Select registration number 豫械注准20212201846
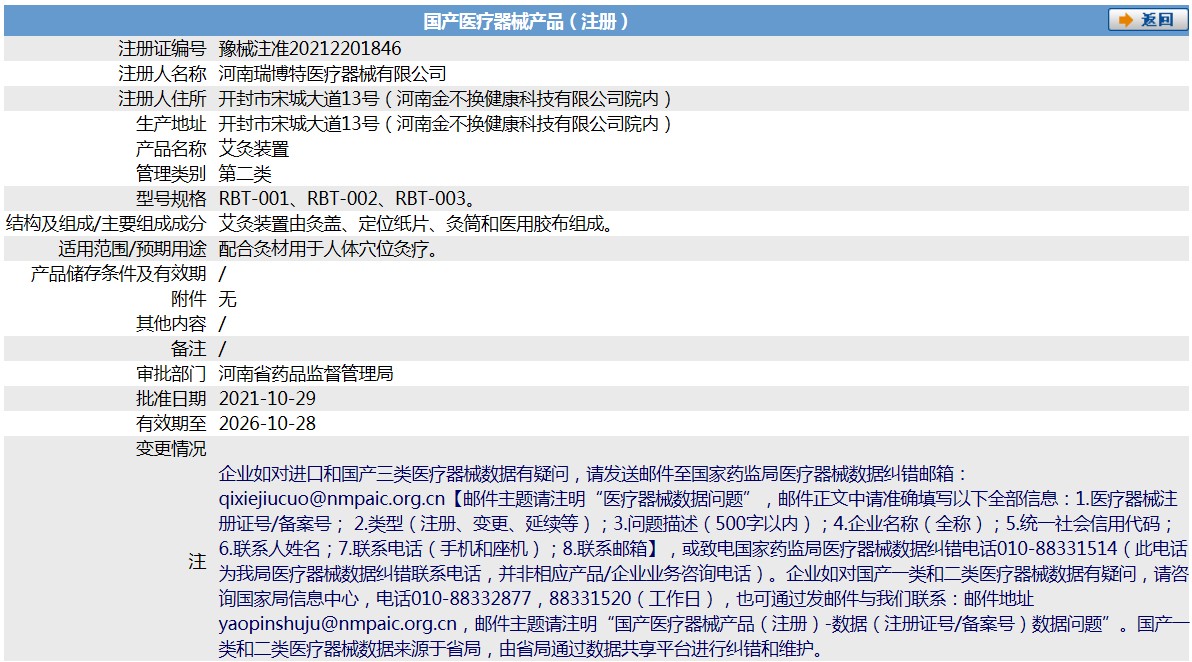Image resolution: width=1192 pixels, height=662 pixels. 310,49
